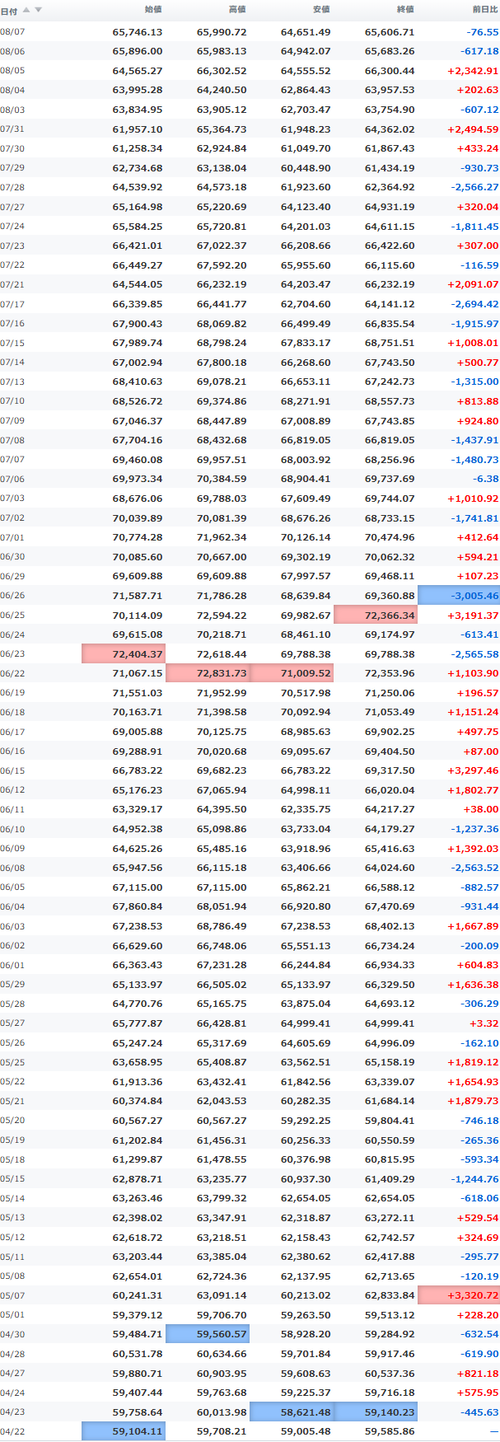
Task: Select the 安値 column header
Action: point(321,9)
